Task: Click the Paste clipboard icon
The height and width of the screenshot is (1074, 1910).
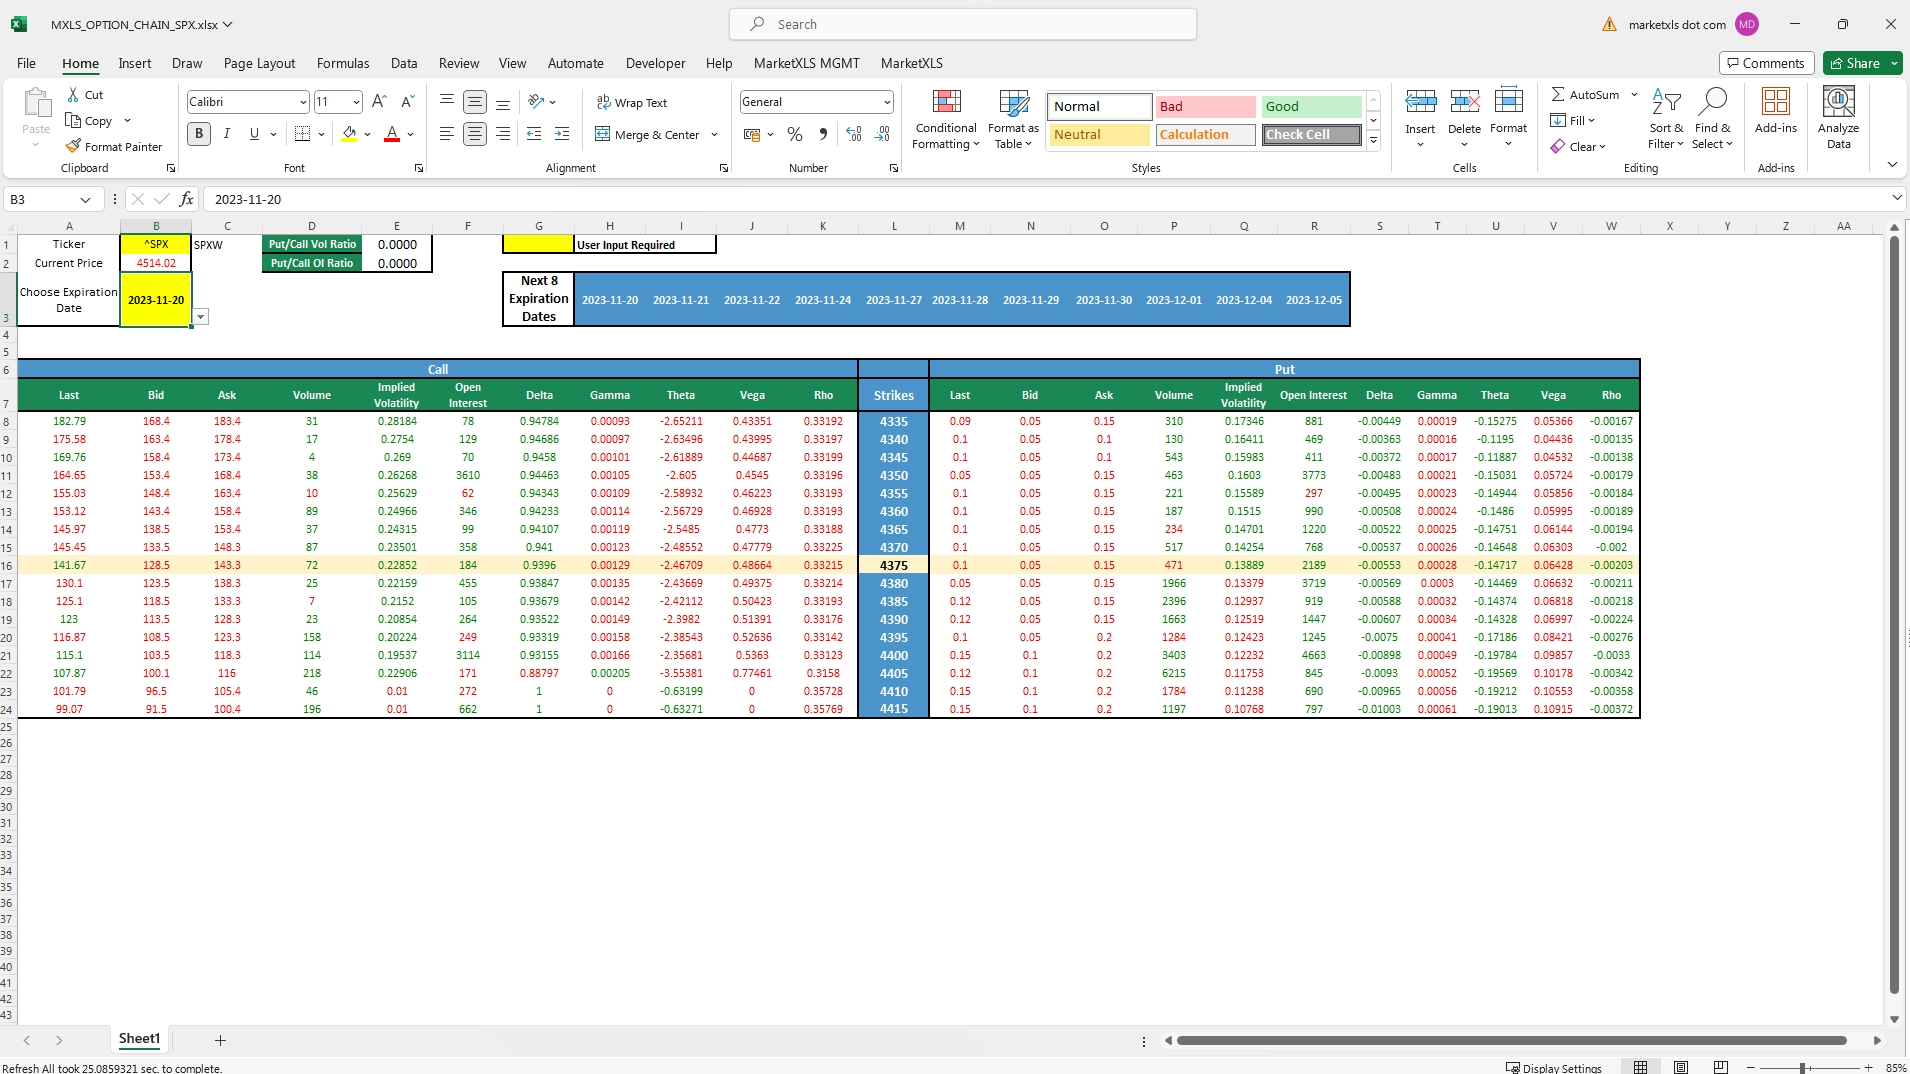Action: click(36, 103)
